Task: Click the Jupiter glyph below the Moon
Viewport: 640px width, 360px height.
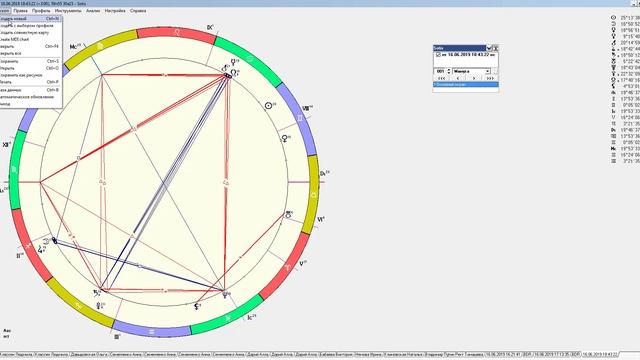Action: 40,249
